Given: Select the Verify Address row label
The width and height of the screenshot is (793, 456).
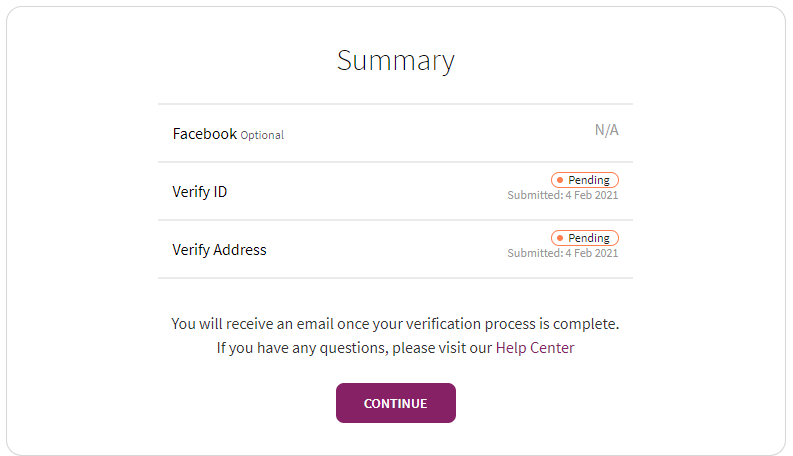Looking at the screenshot, I should 219,249.
